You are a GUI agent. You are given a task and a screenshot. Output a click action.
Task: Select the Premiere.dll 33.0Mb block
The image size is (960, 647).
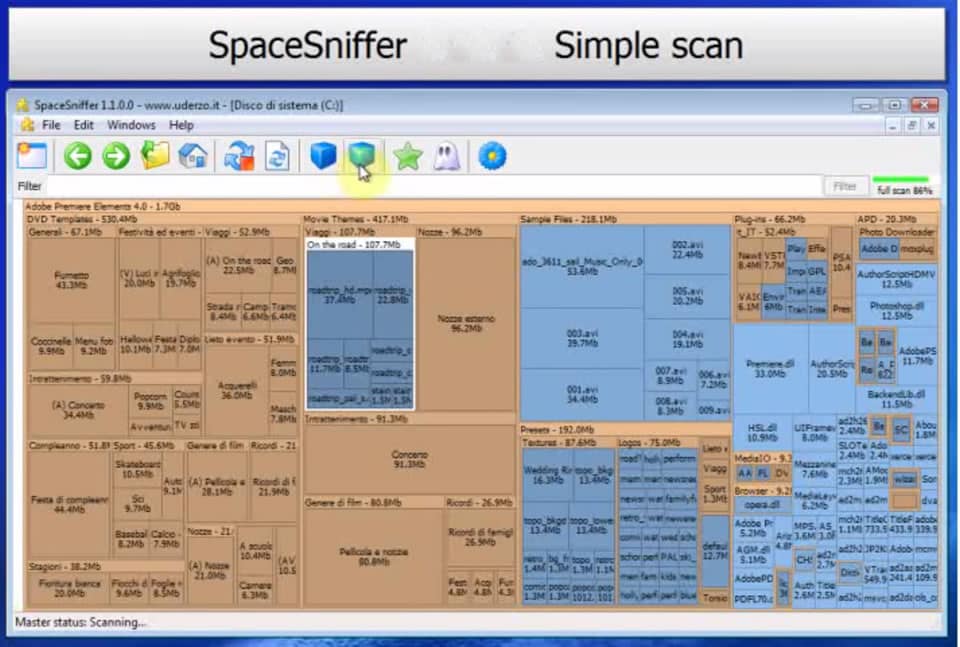[x=769, y=368]
